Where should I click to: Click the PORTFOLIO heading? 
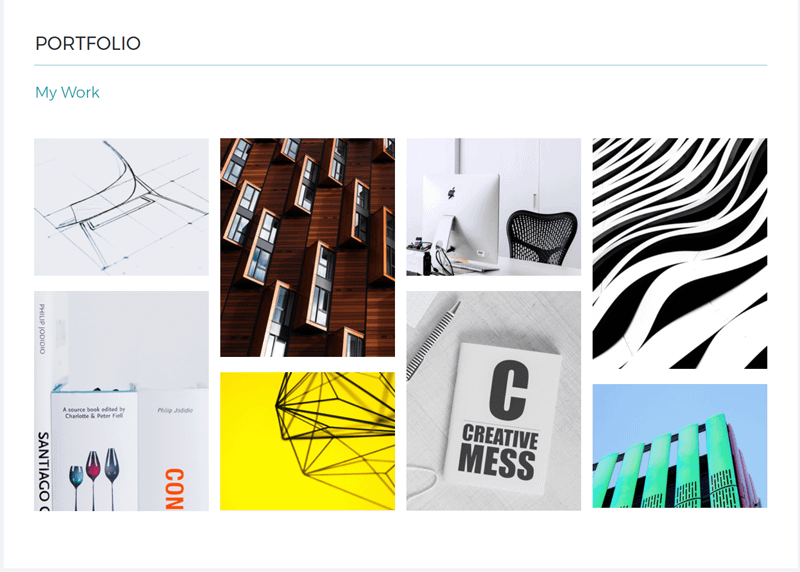(x=88, y=43)
